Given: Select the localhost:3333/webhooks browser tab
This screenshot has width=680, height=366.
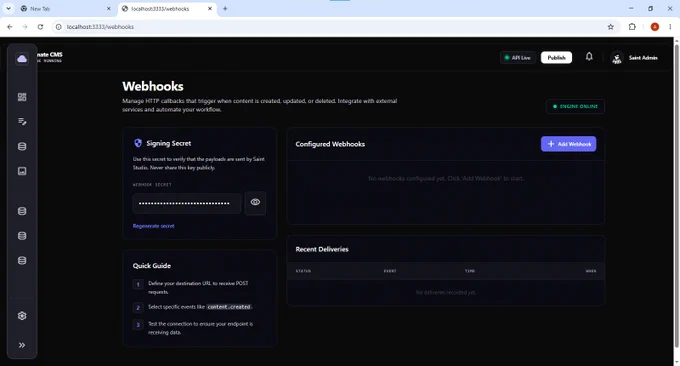Looking at the screenshot, I should point(167,9).
